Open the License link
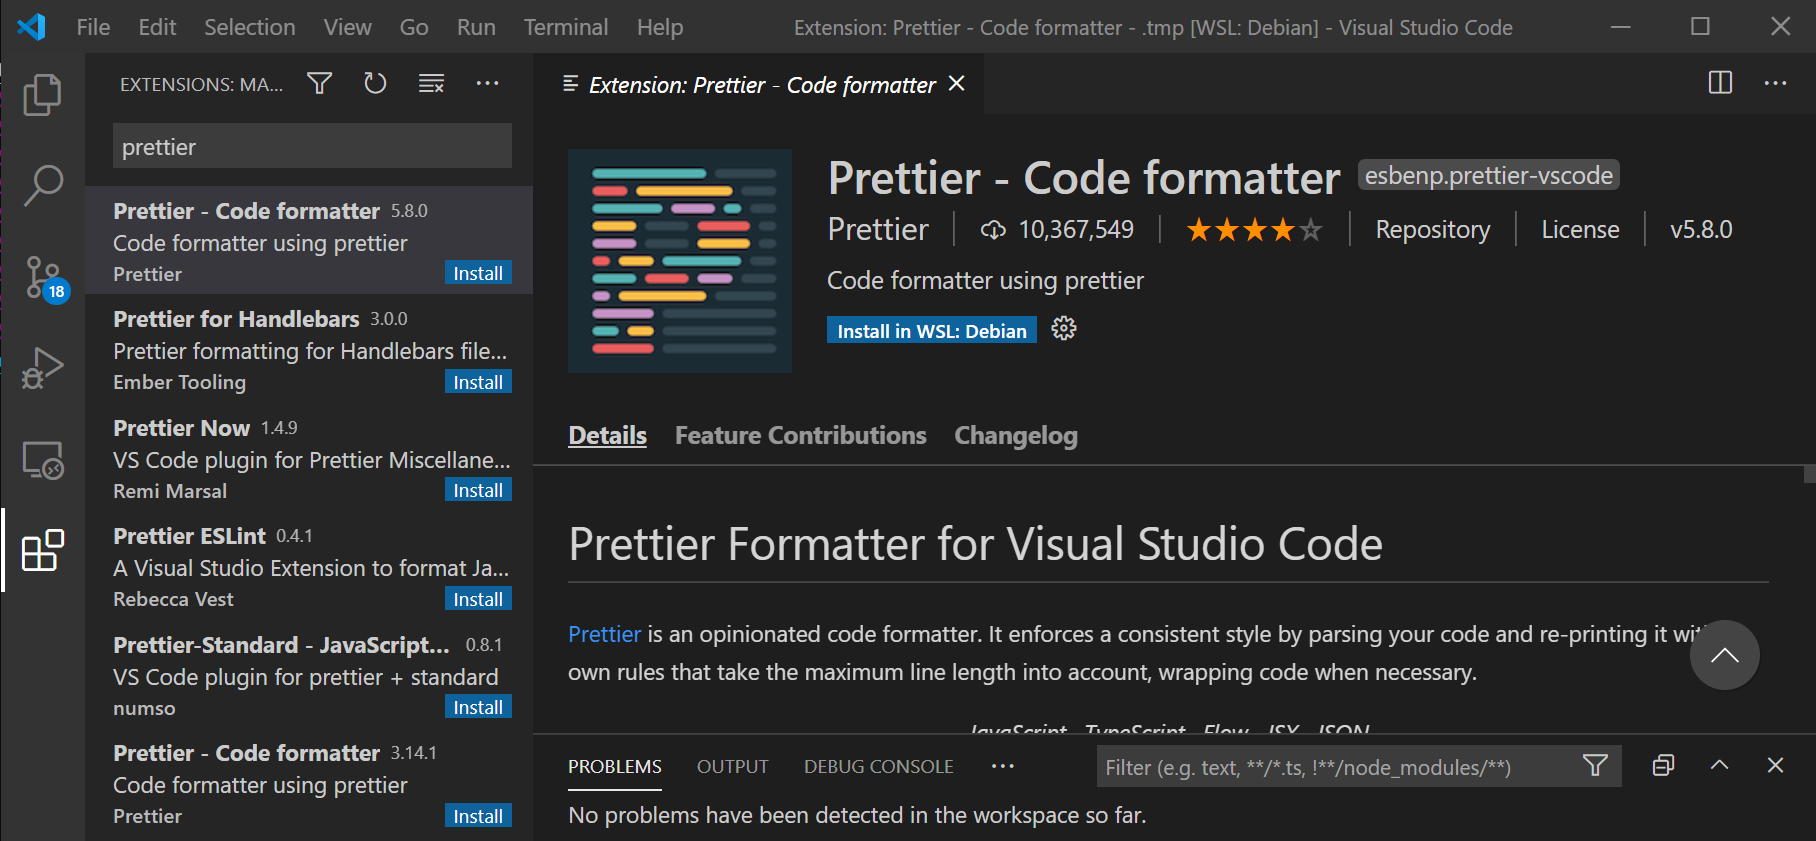This screenshot has height=841, width=1816. [1580, 230]
